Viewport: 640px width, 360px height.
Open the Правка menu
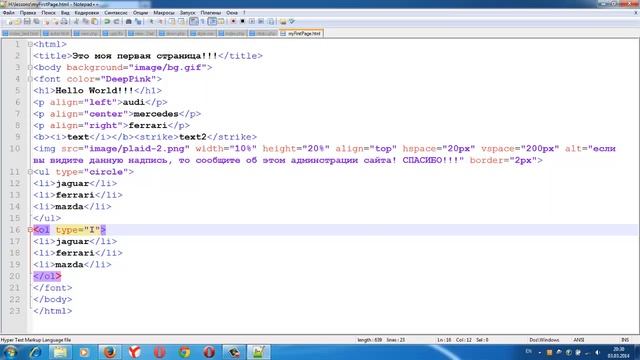click(x=28, y=13)
